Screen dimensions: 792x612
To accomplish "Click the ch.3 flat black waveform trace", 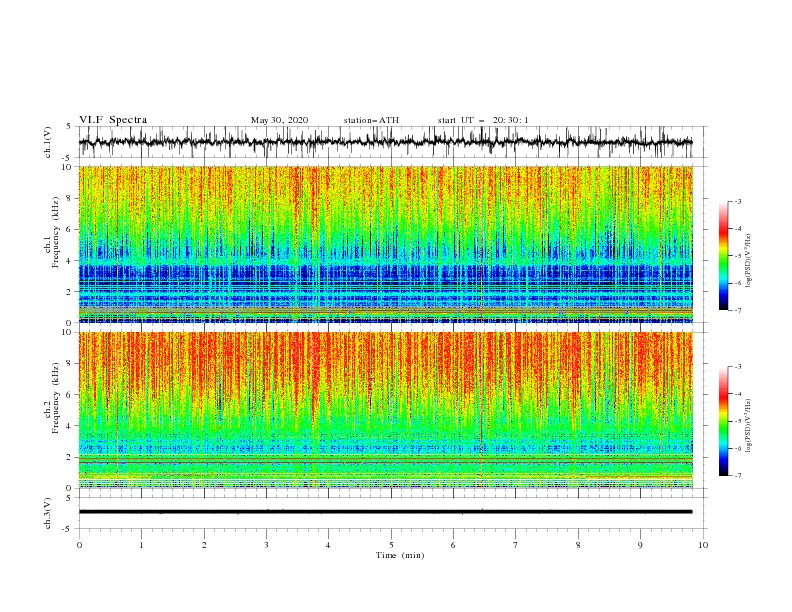I will pos(385,512).
